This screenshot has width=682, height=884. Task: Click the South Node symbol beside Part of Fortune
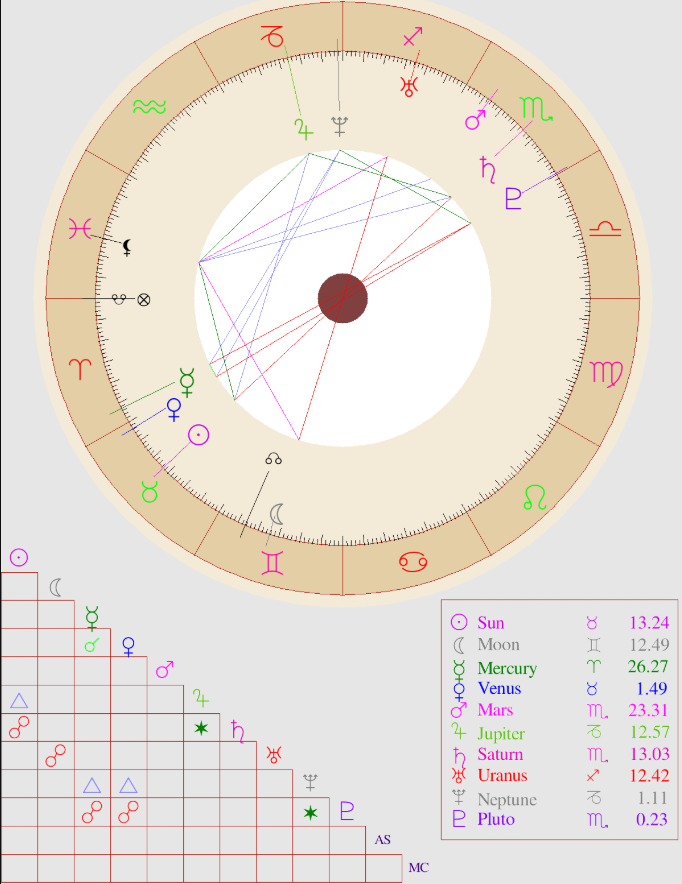coord(119,299)
